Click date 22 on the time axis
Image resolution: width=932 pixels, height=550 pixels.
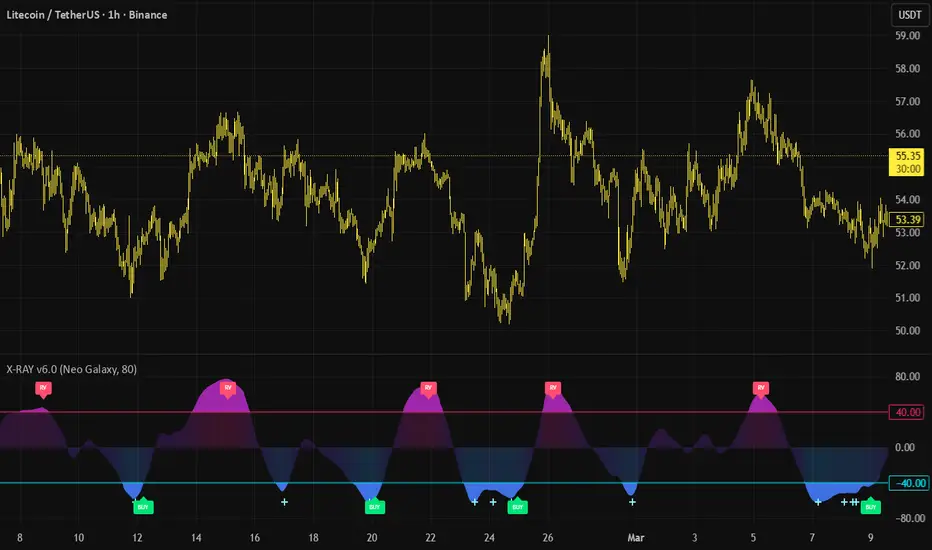click(x=430, y=538)
